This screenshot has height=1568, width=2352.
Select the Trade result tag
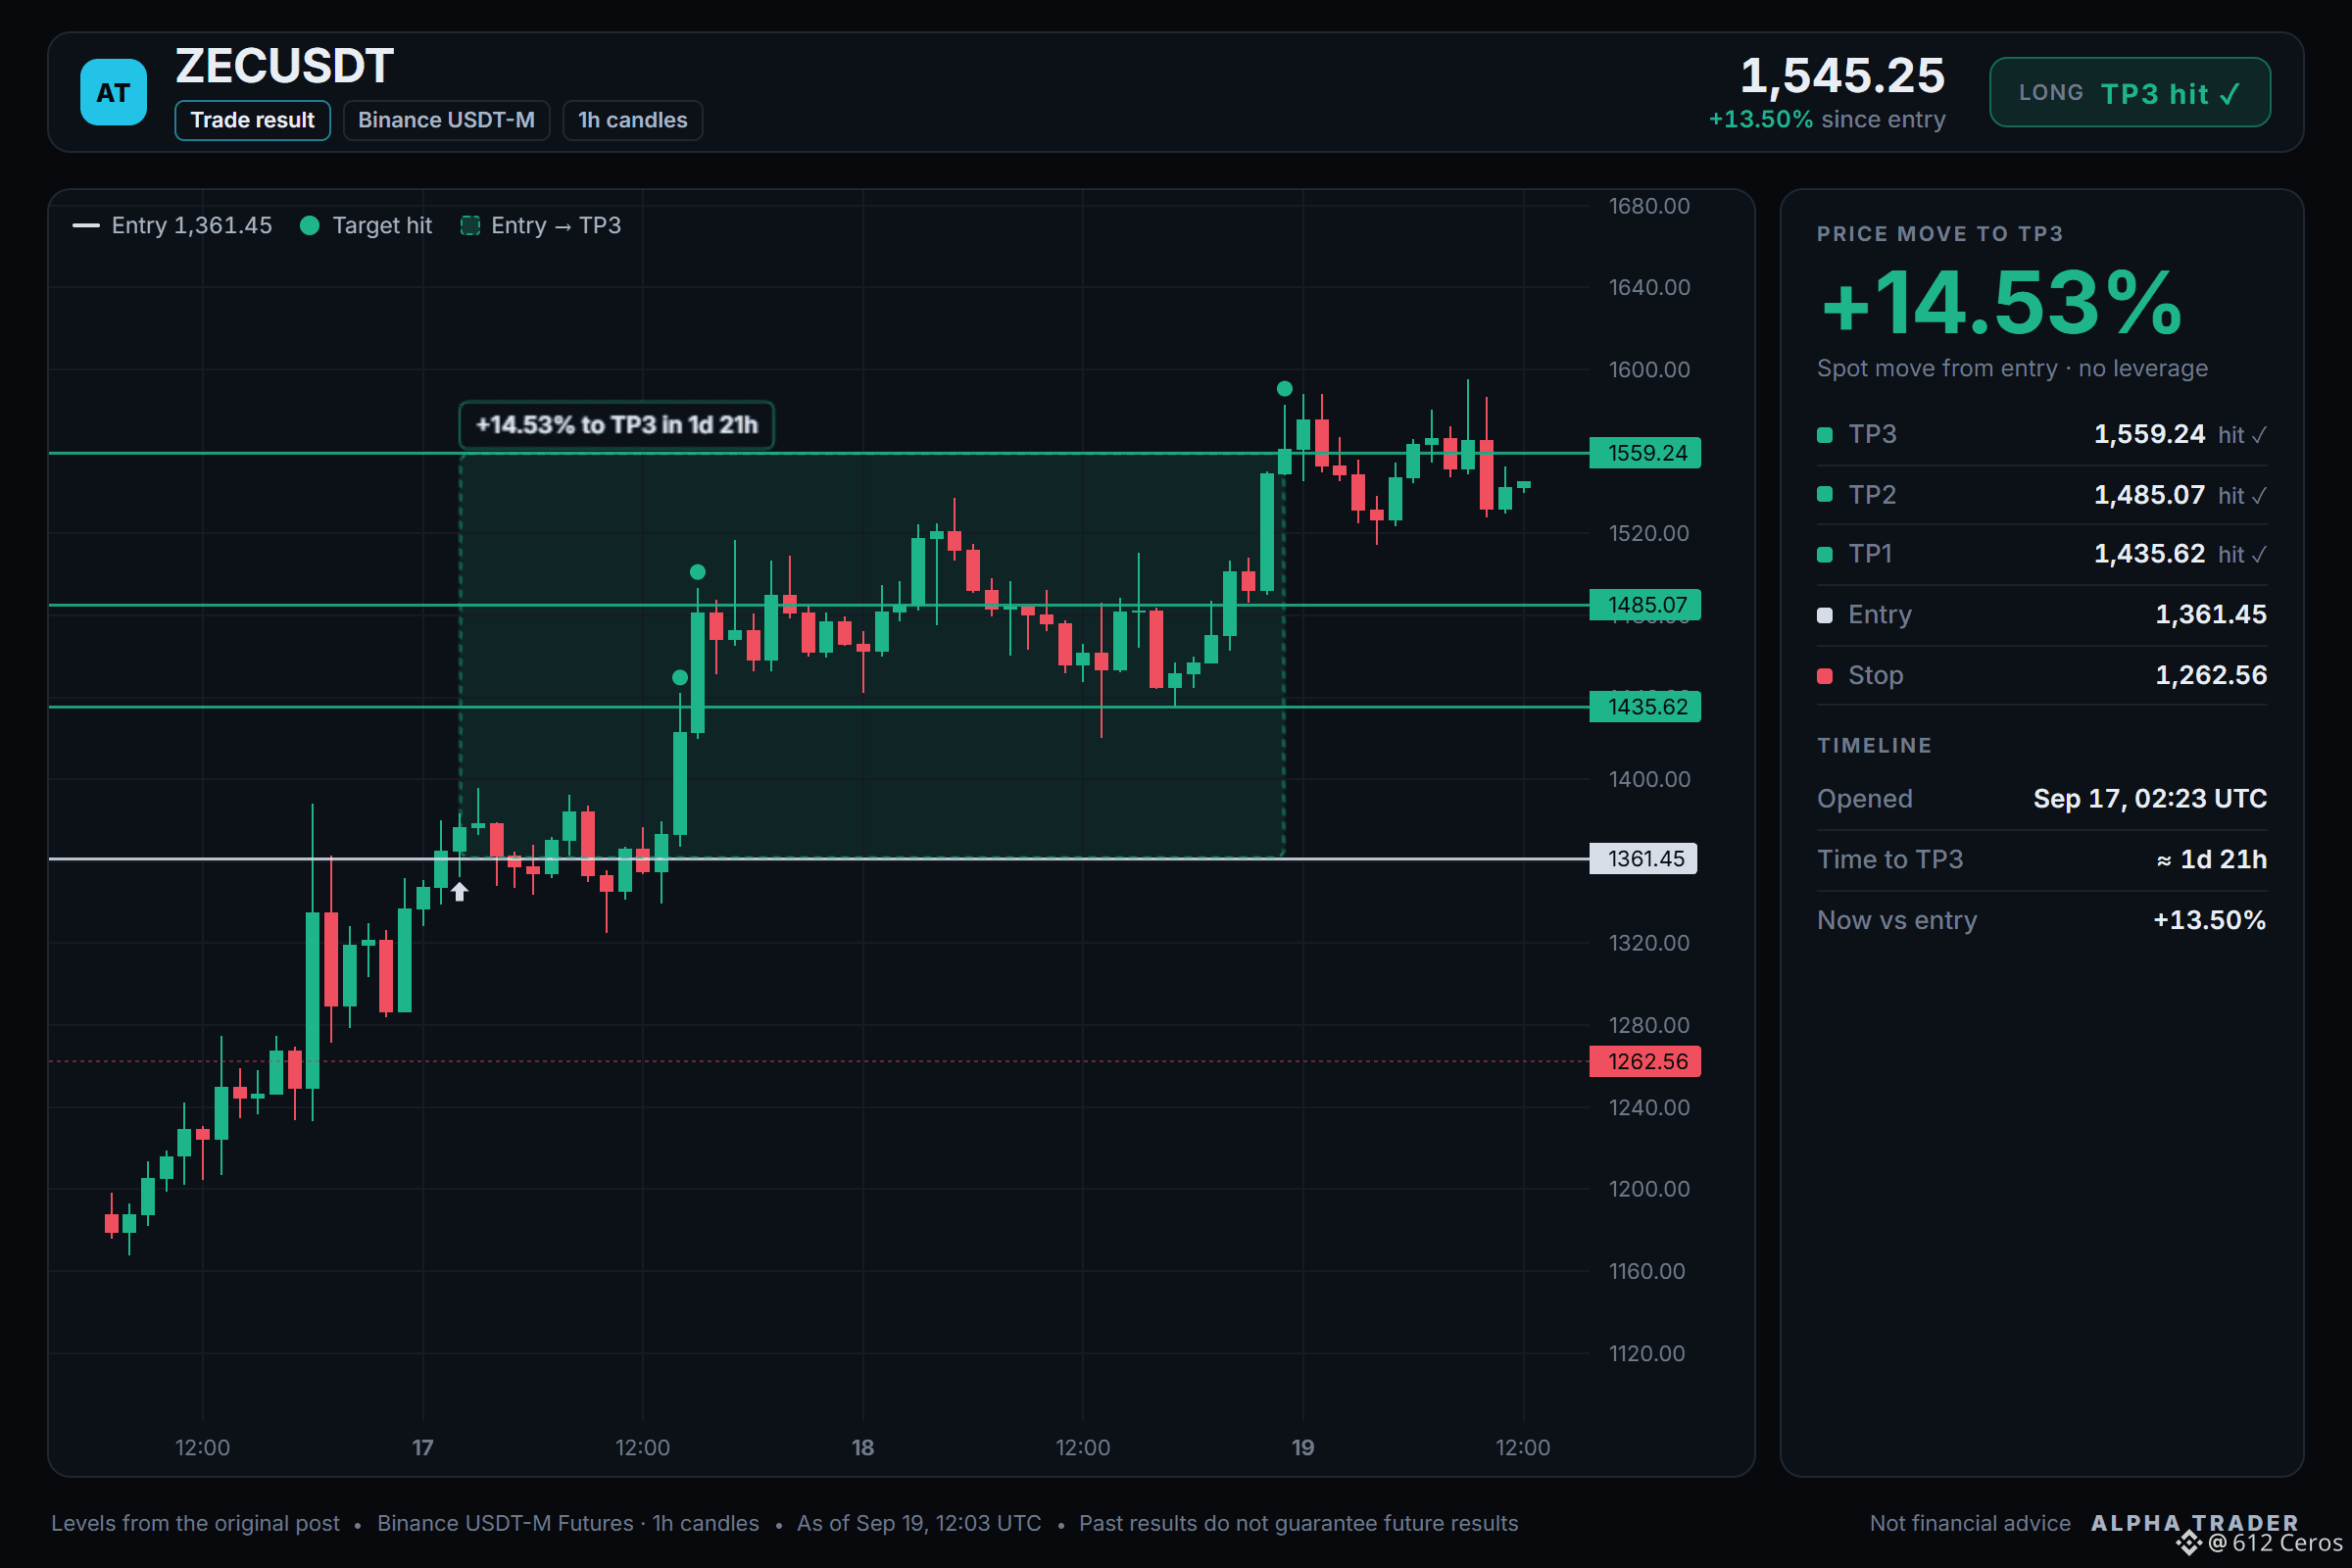point(253,120)
